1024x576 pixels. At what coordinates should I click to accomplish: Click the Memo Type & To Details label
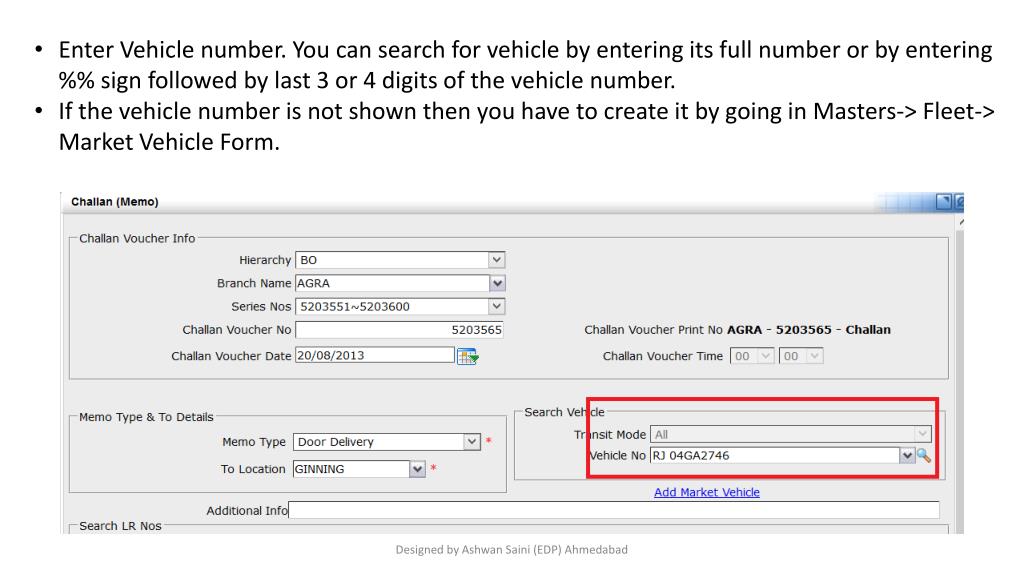click(146, 417)
